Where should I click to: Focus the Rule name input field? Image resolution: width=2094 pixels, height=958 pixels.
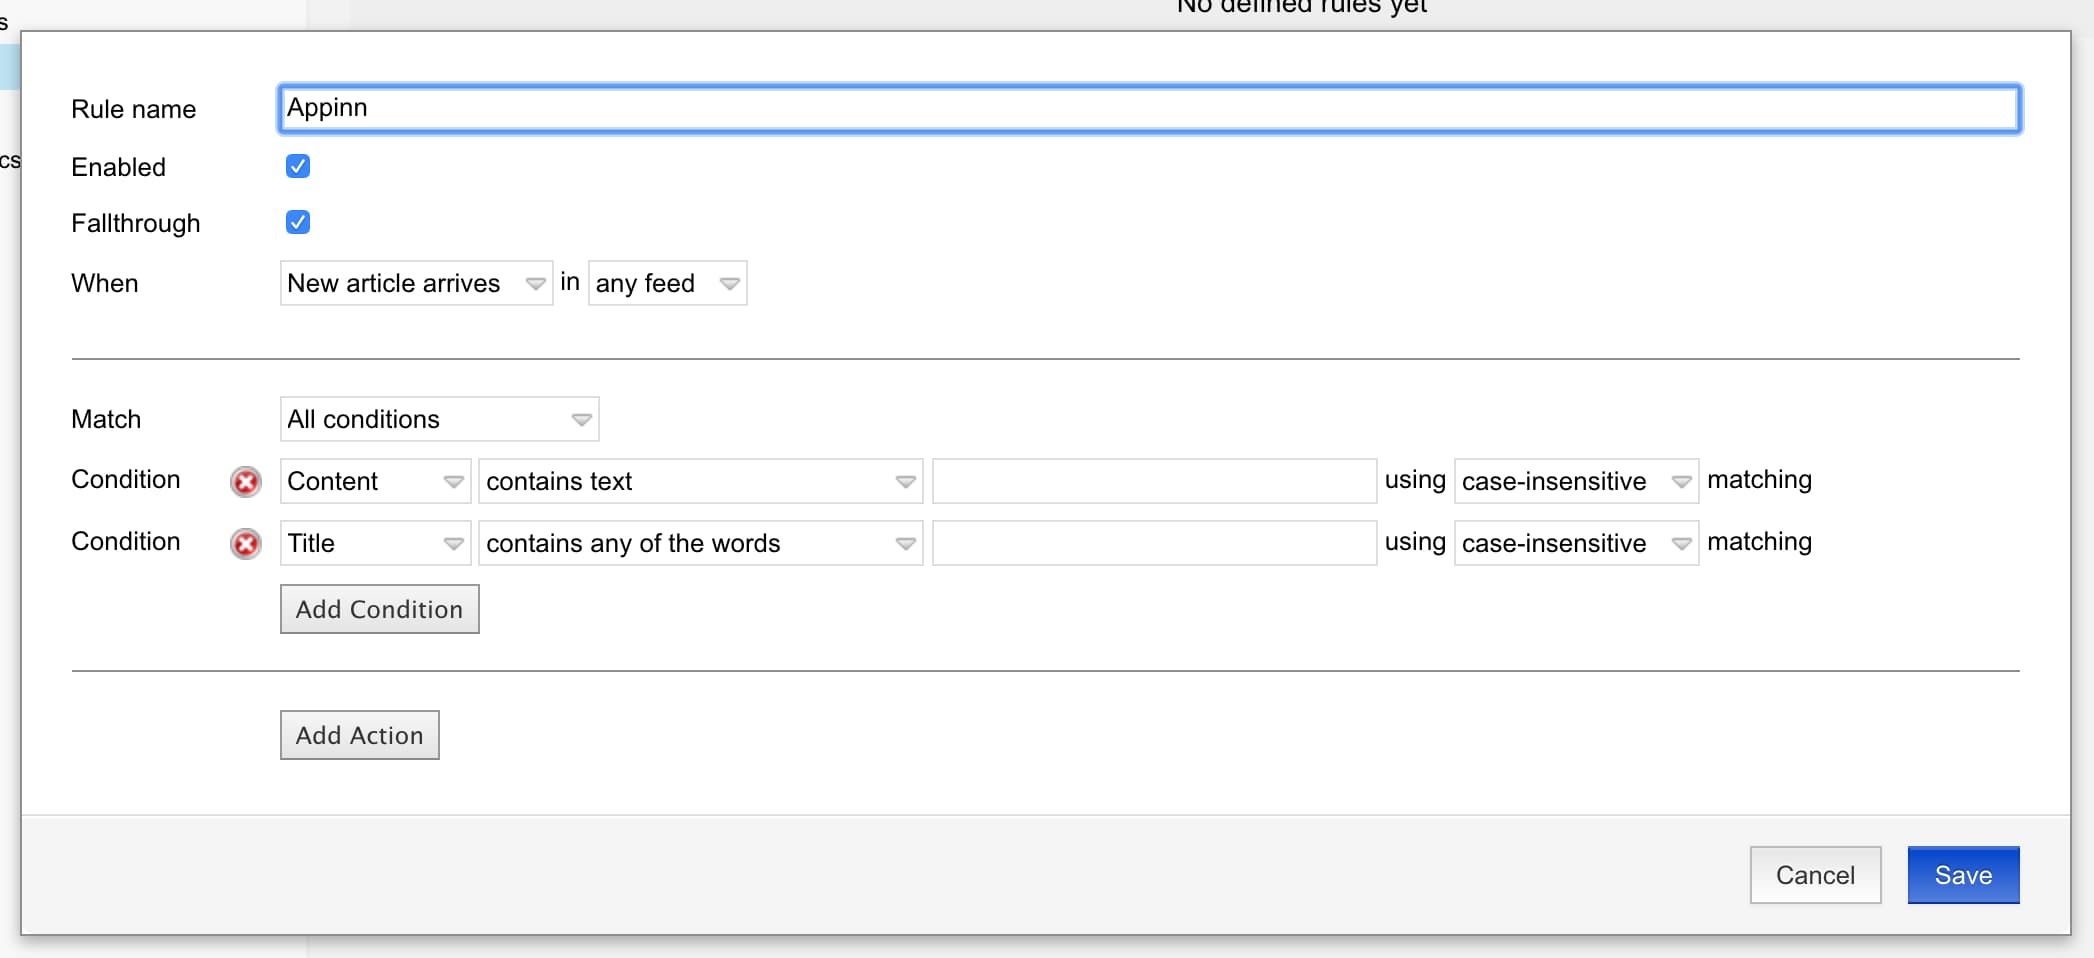(x=1149, y=108)
